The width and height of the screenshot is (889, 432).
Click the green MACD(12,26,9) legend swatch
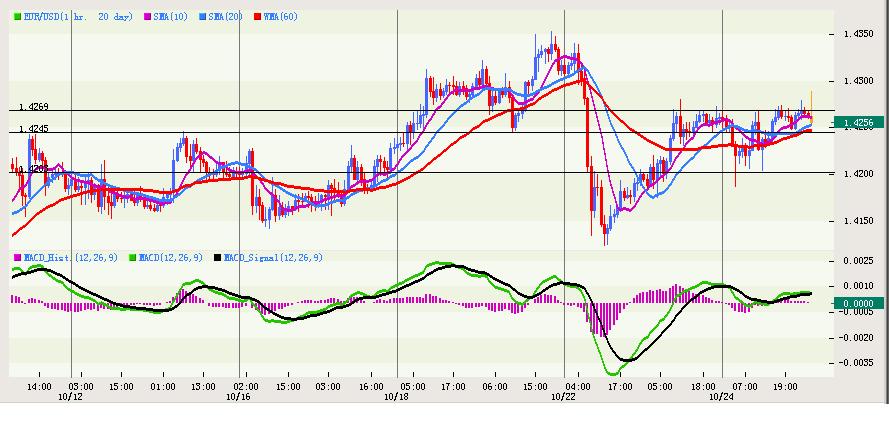coord(131,258)
